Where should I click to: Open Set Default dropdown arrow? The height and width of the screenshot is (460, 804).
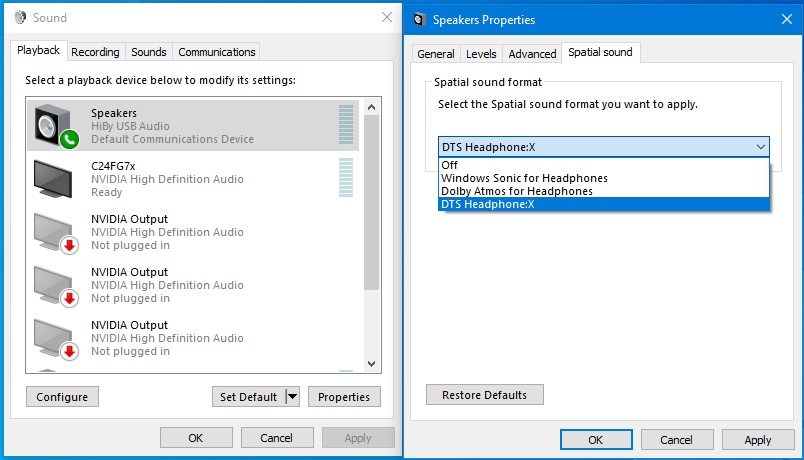[293, 396]
